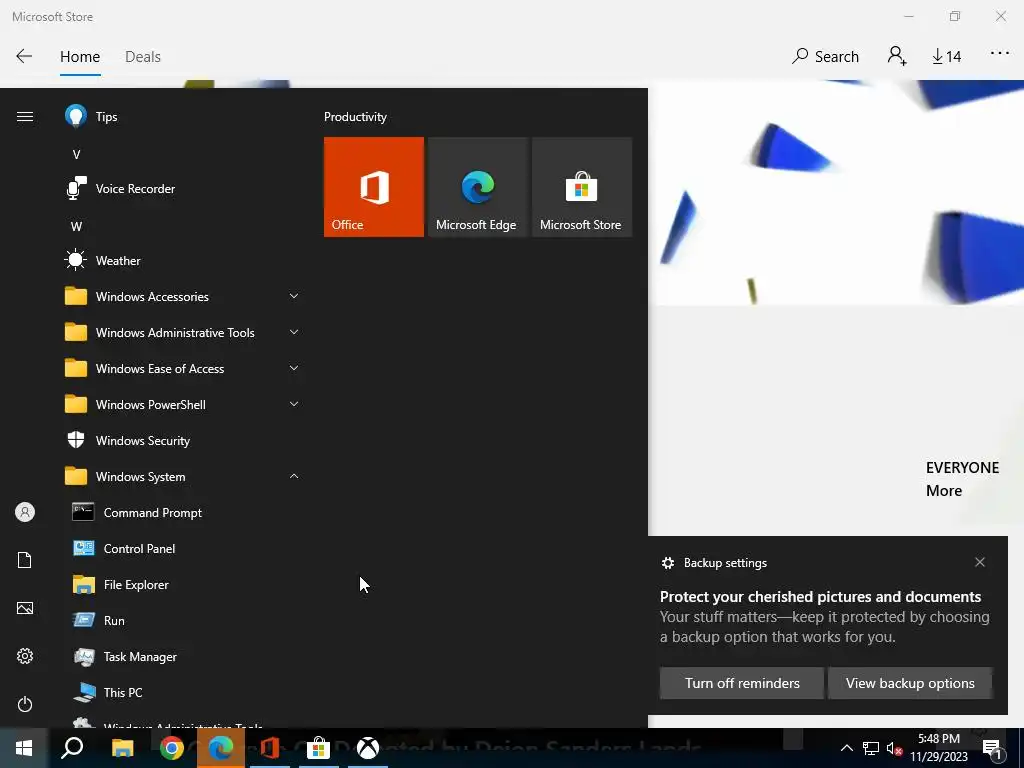
Task: Click the More link in Store
Action: coord(944,490)
